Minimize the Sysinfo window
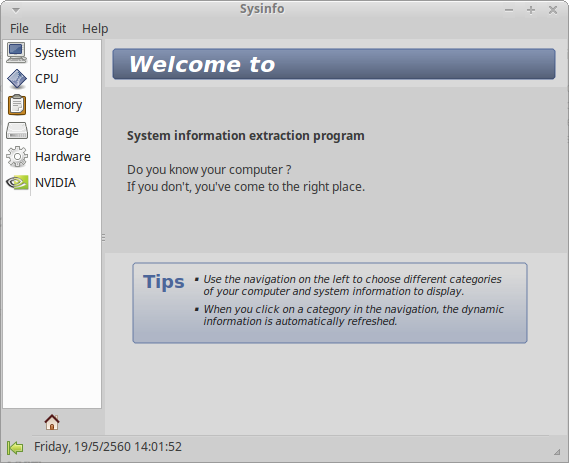Image resolution: width=569 pixels, height=463 pixels. pos(509,10)
